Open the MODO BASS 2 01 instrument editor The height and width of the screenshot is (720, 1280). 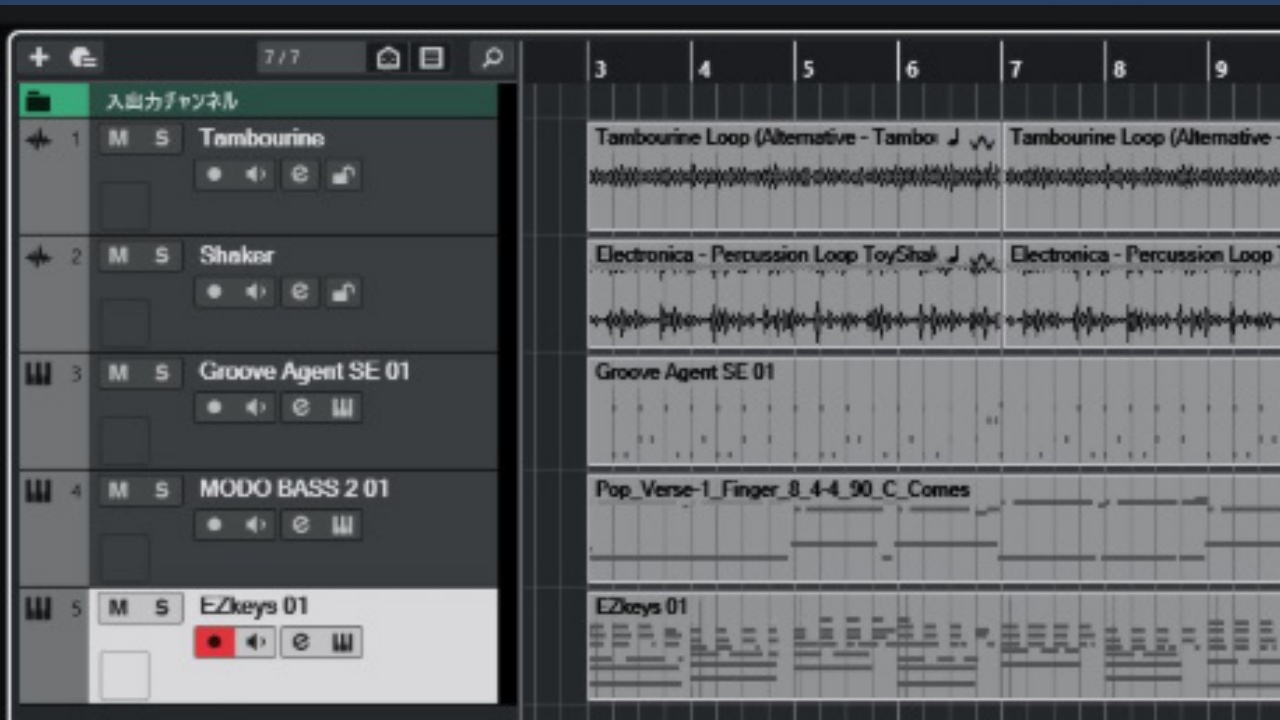[x=342, y=525]
